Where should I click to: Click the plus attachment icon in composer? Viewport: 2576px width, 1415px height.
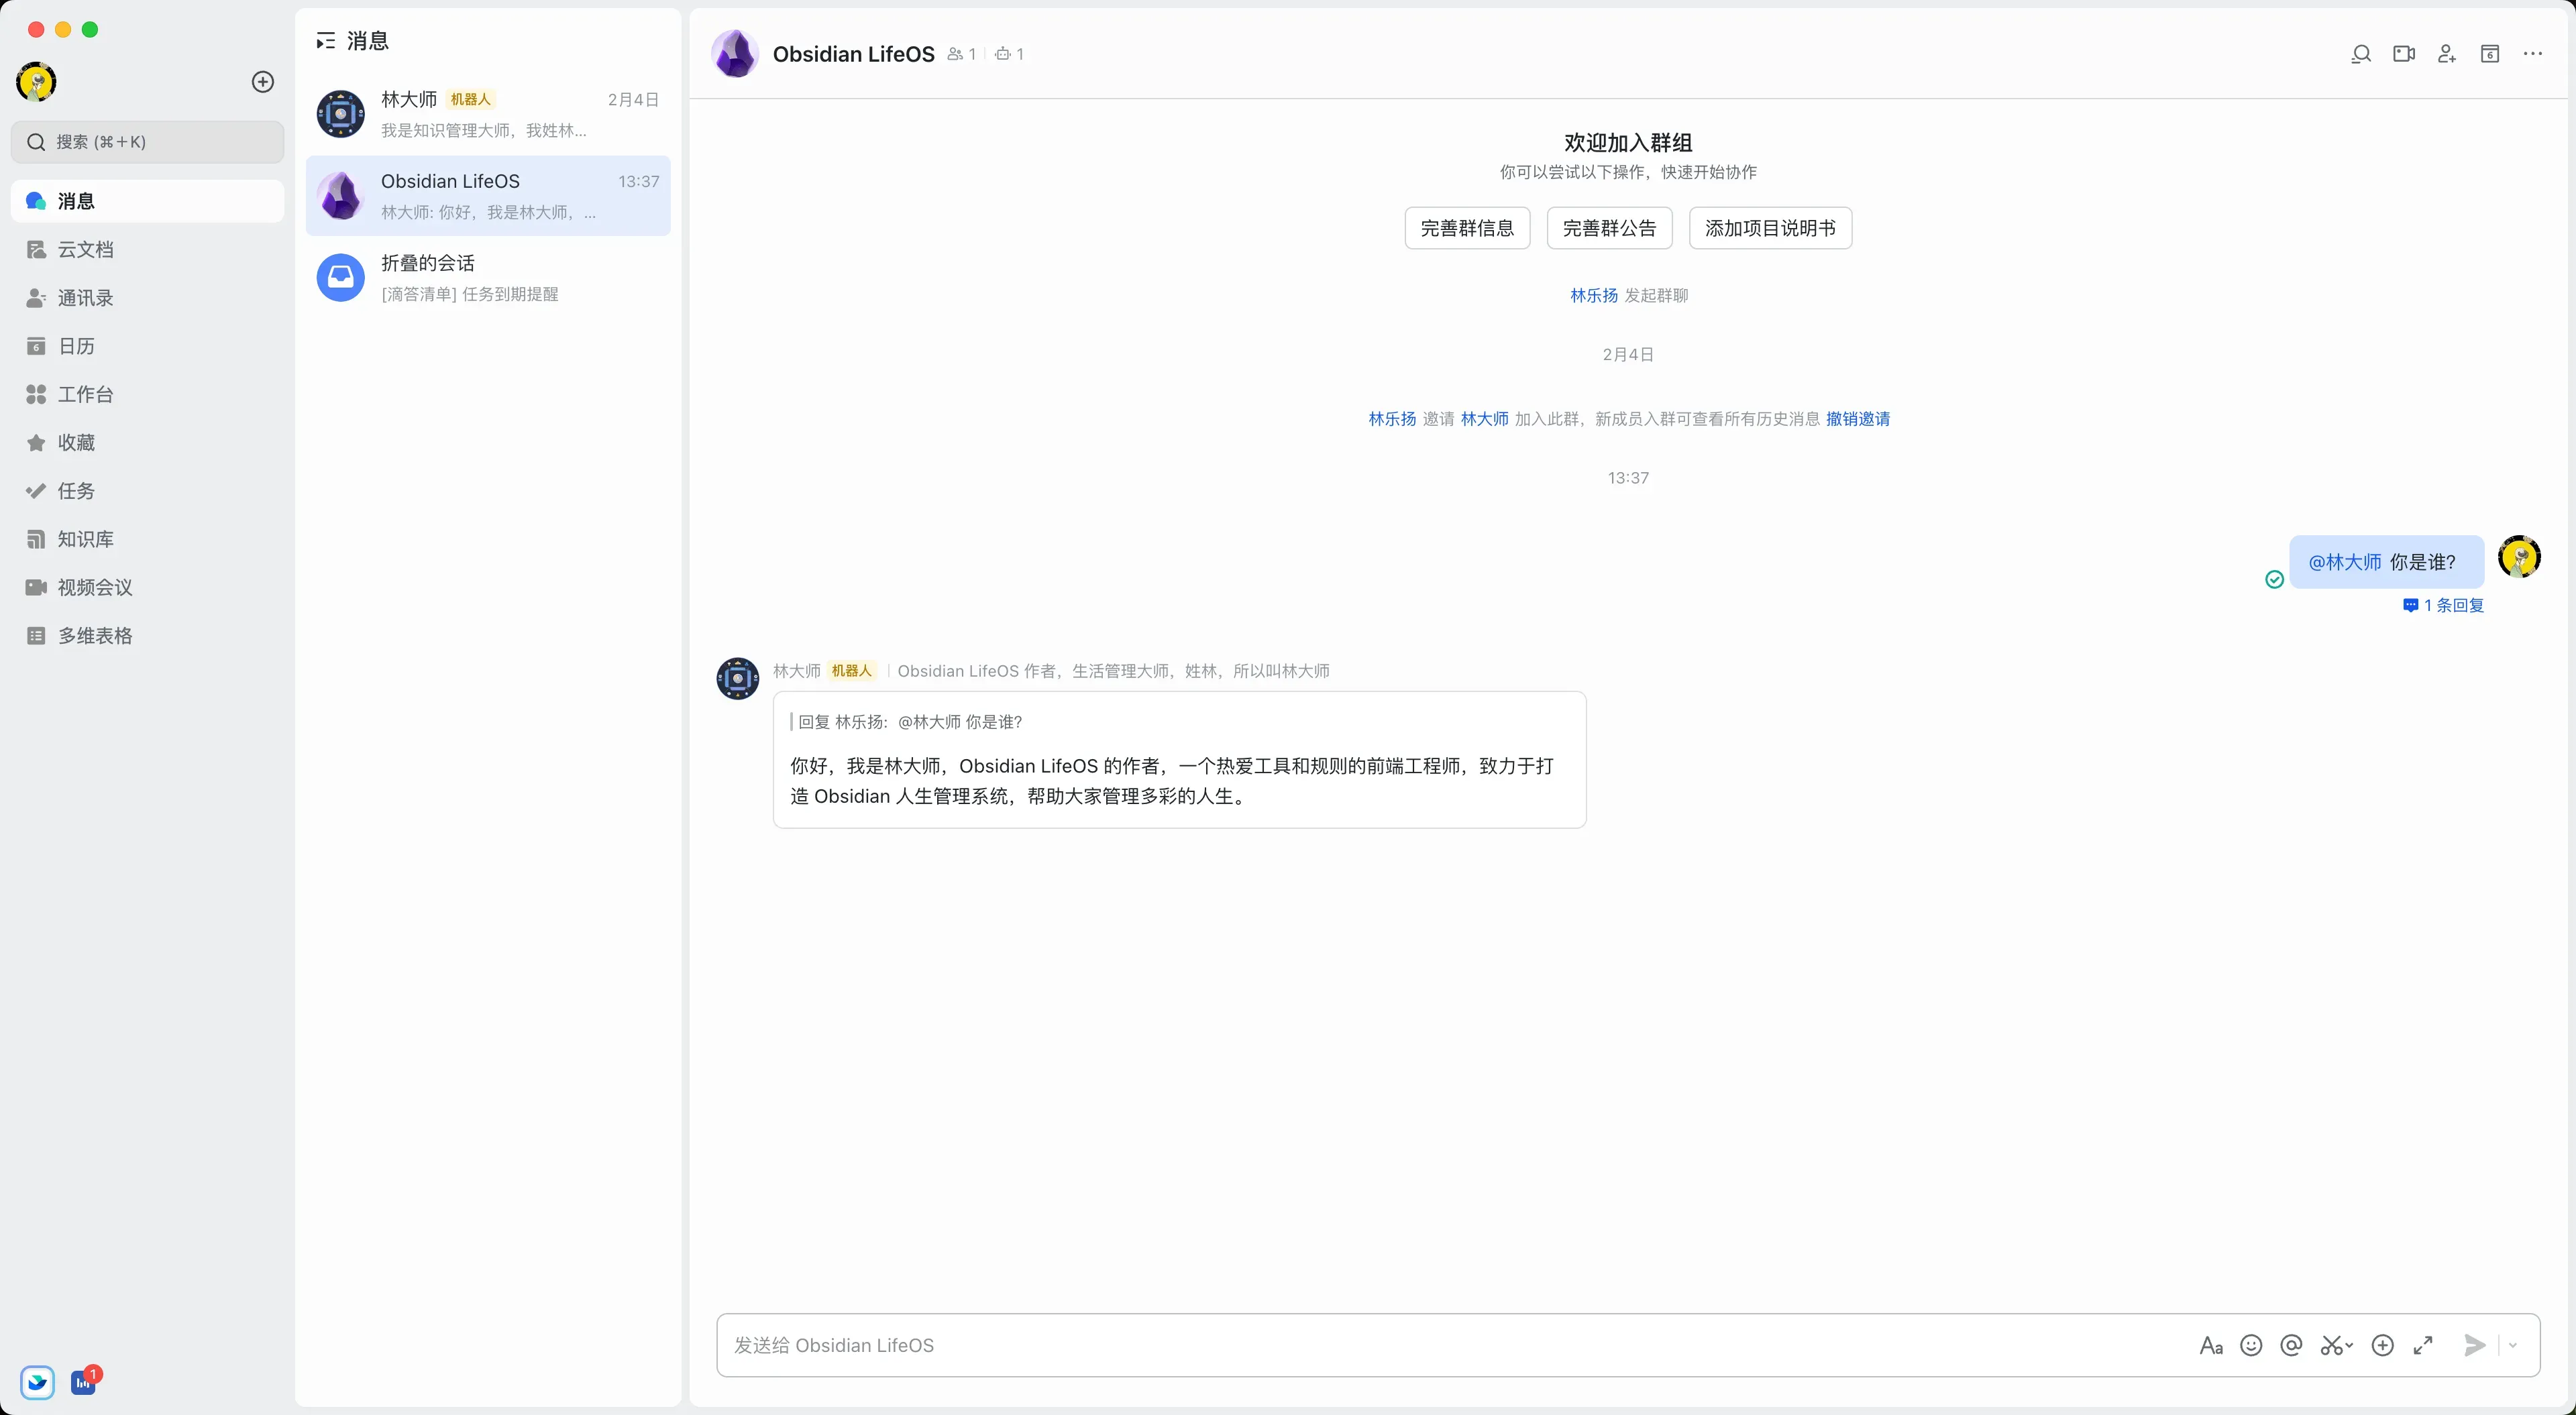pyautogui.click(x=2383, y=1345)
